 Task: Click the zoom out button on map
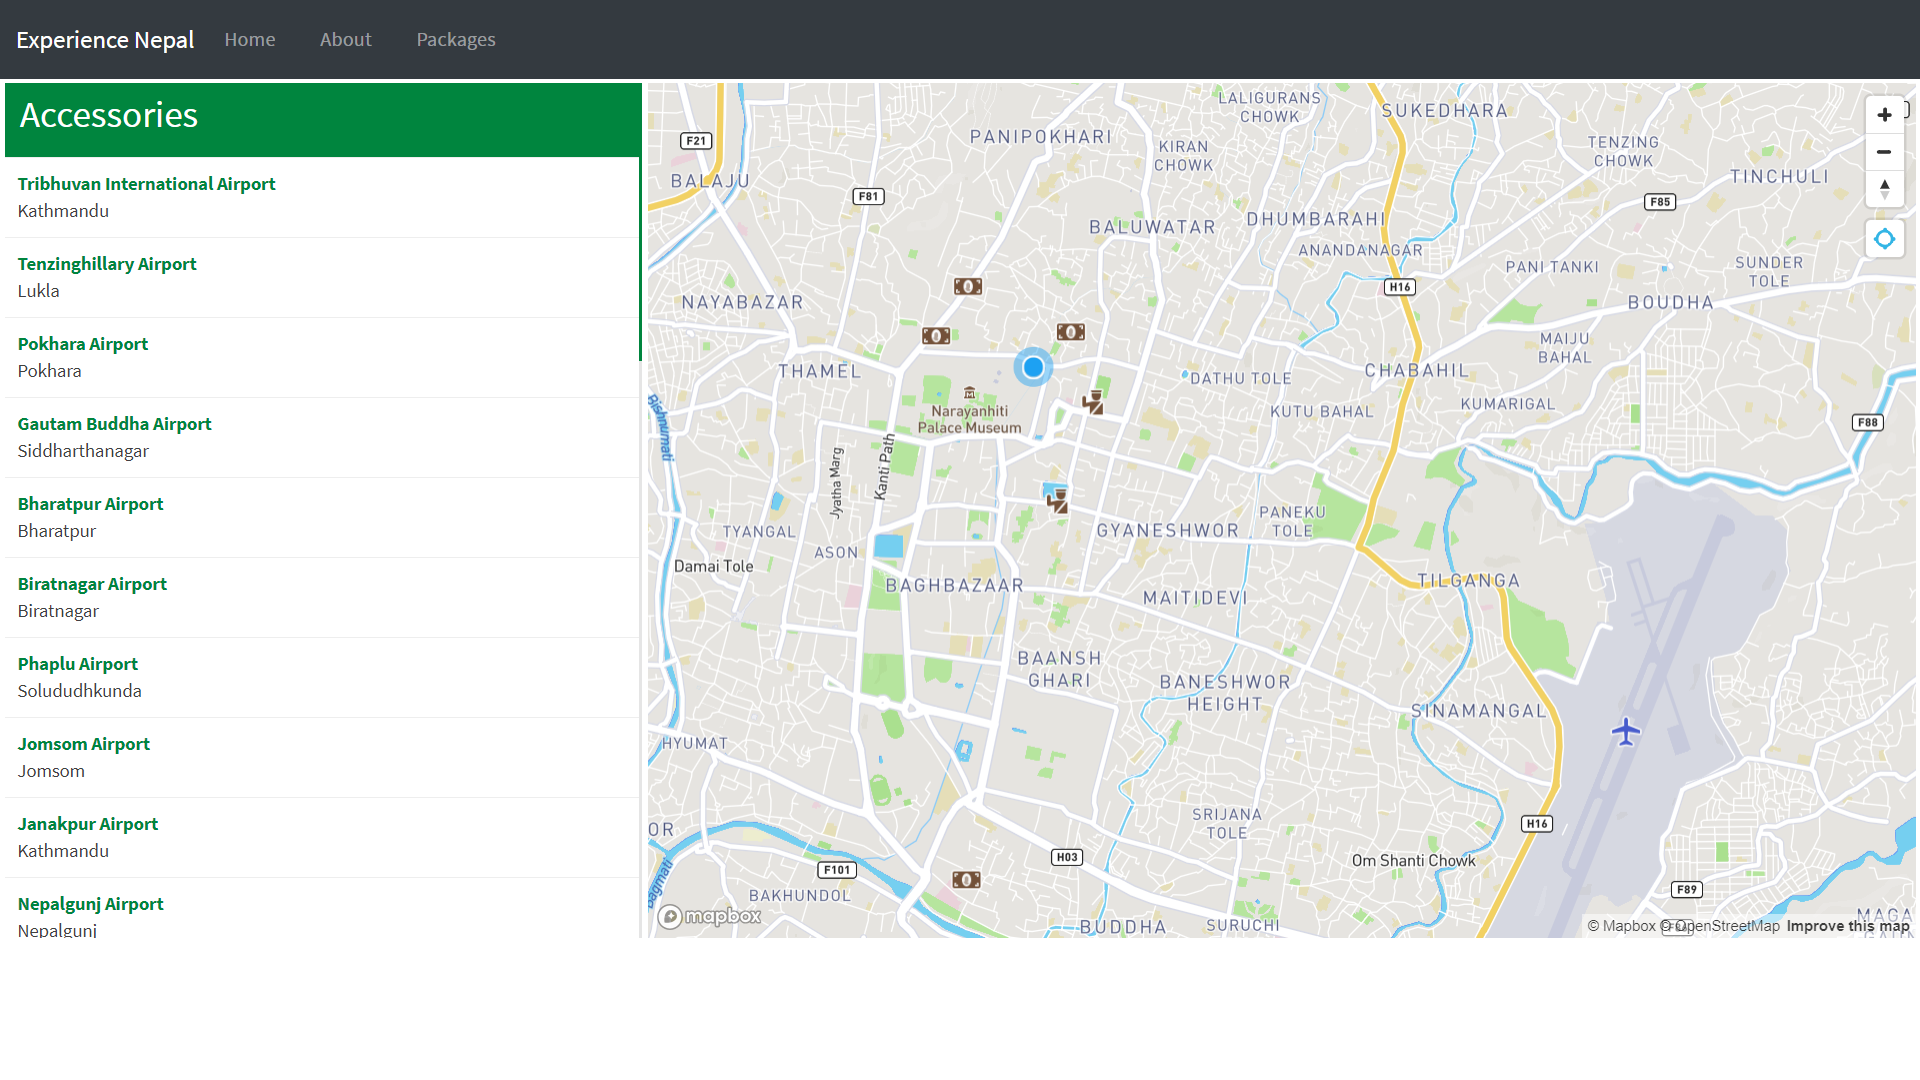[1884, 152]
